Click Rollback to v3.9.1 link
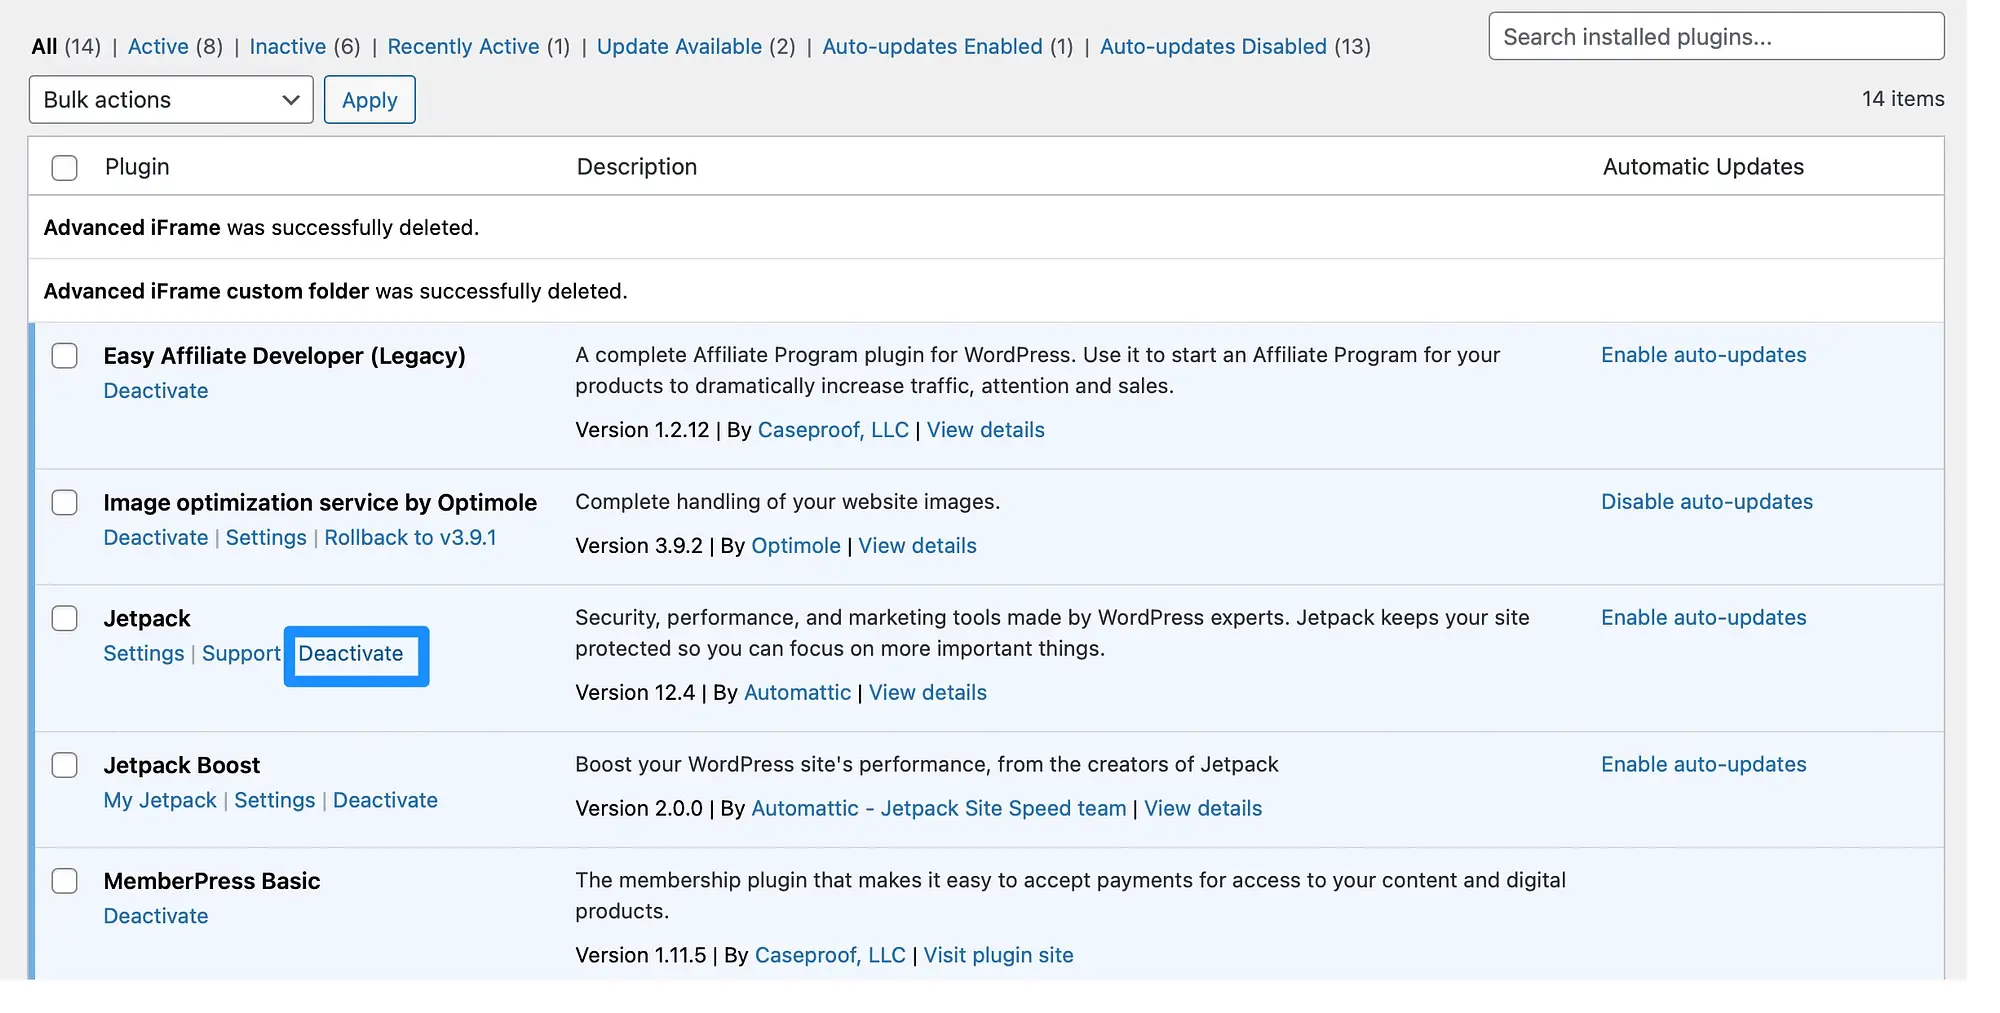 pos(410,538)
